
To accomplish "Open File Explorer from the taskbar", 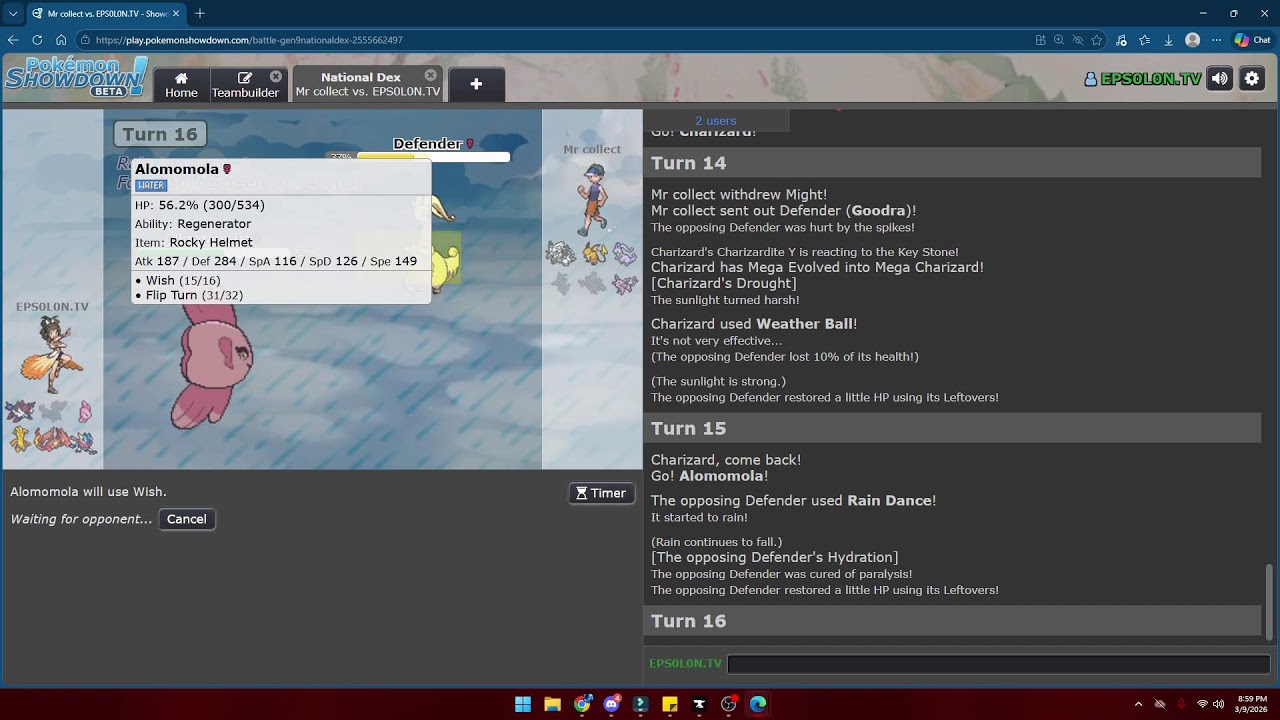I will point(552,704).
